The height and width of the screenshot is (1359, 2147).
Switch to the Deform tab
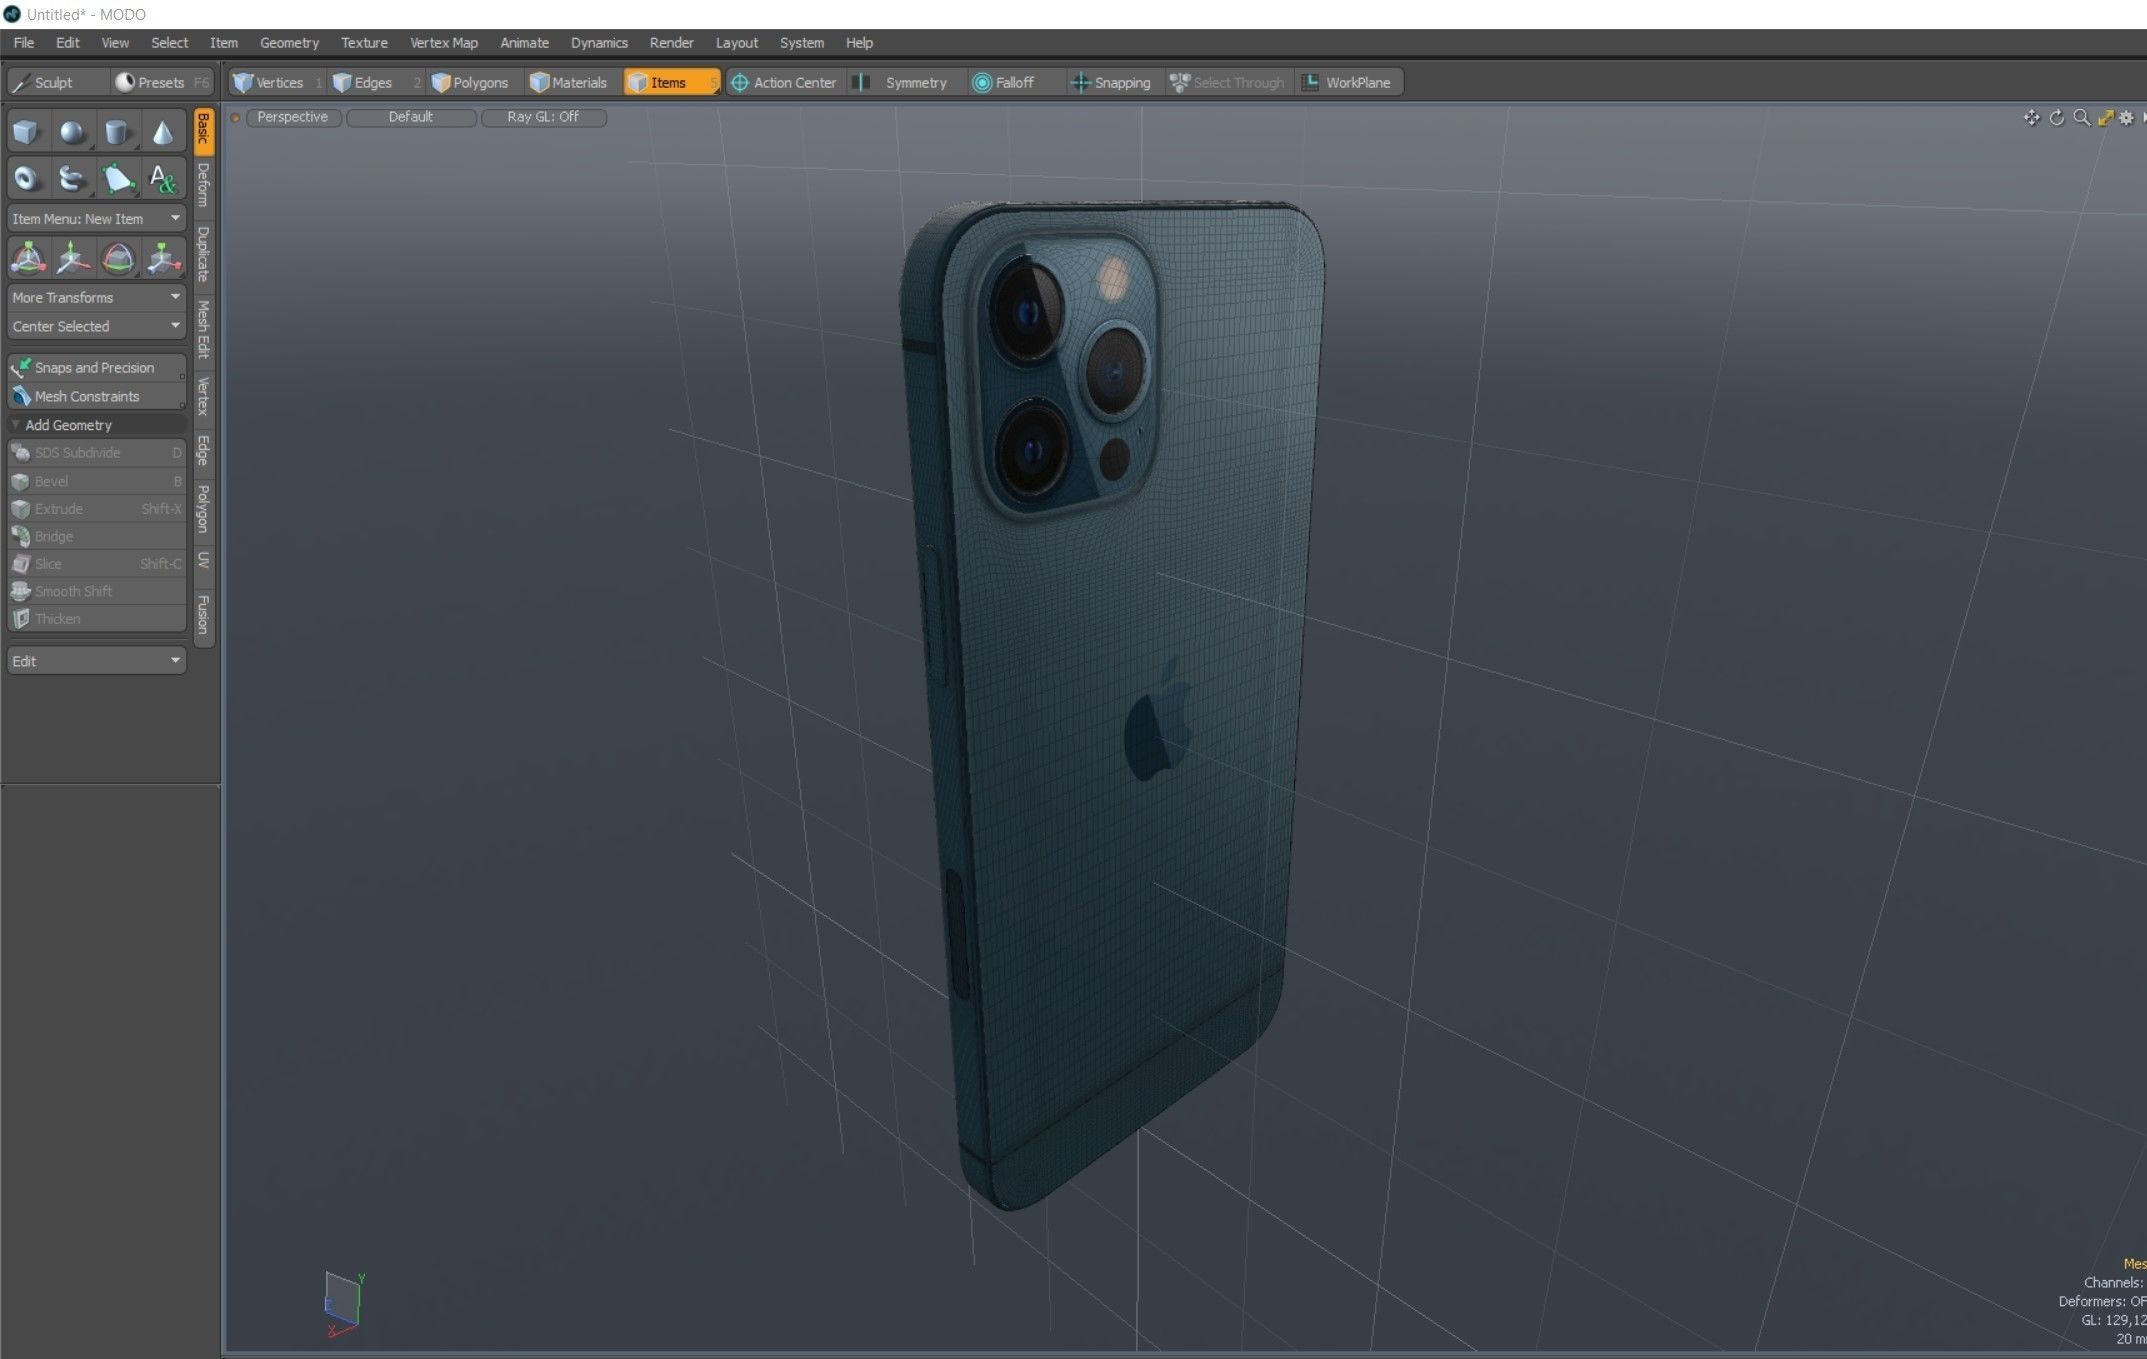pyautogui.click(x=204, y=185)
